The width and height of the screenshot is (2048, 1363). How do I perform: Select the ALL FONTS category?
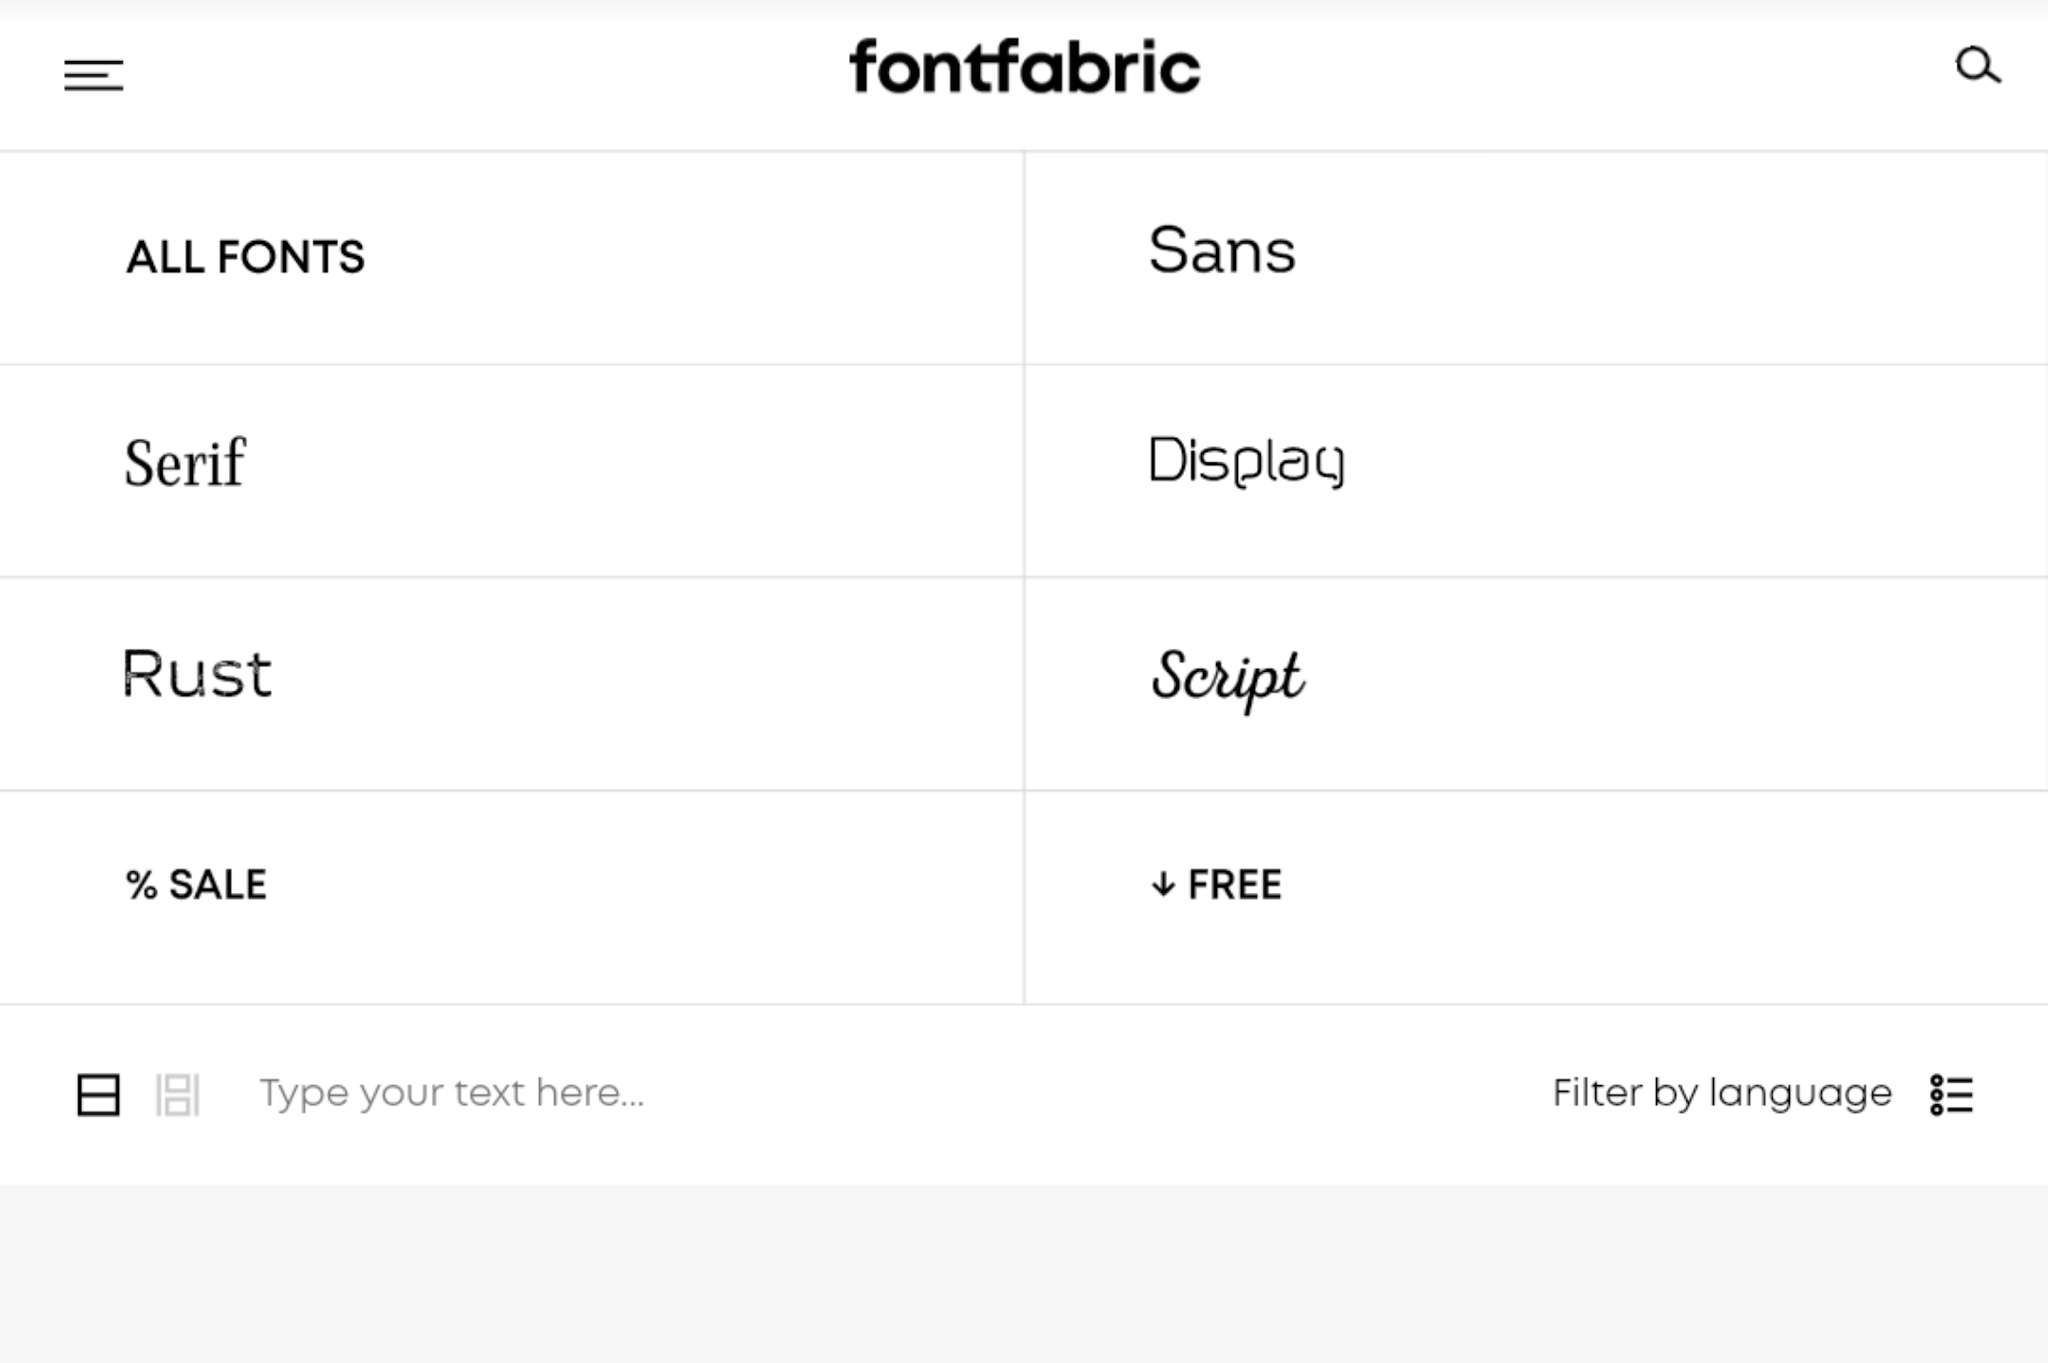(x=244, y=258)
